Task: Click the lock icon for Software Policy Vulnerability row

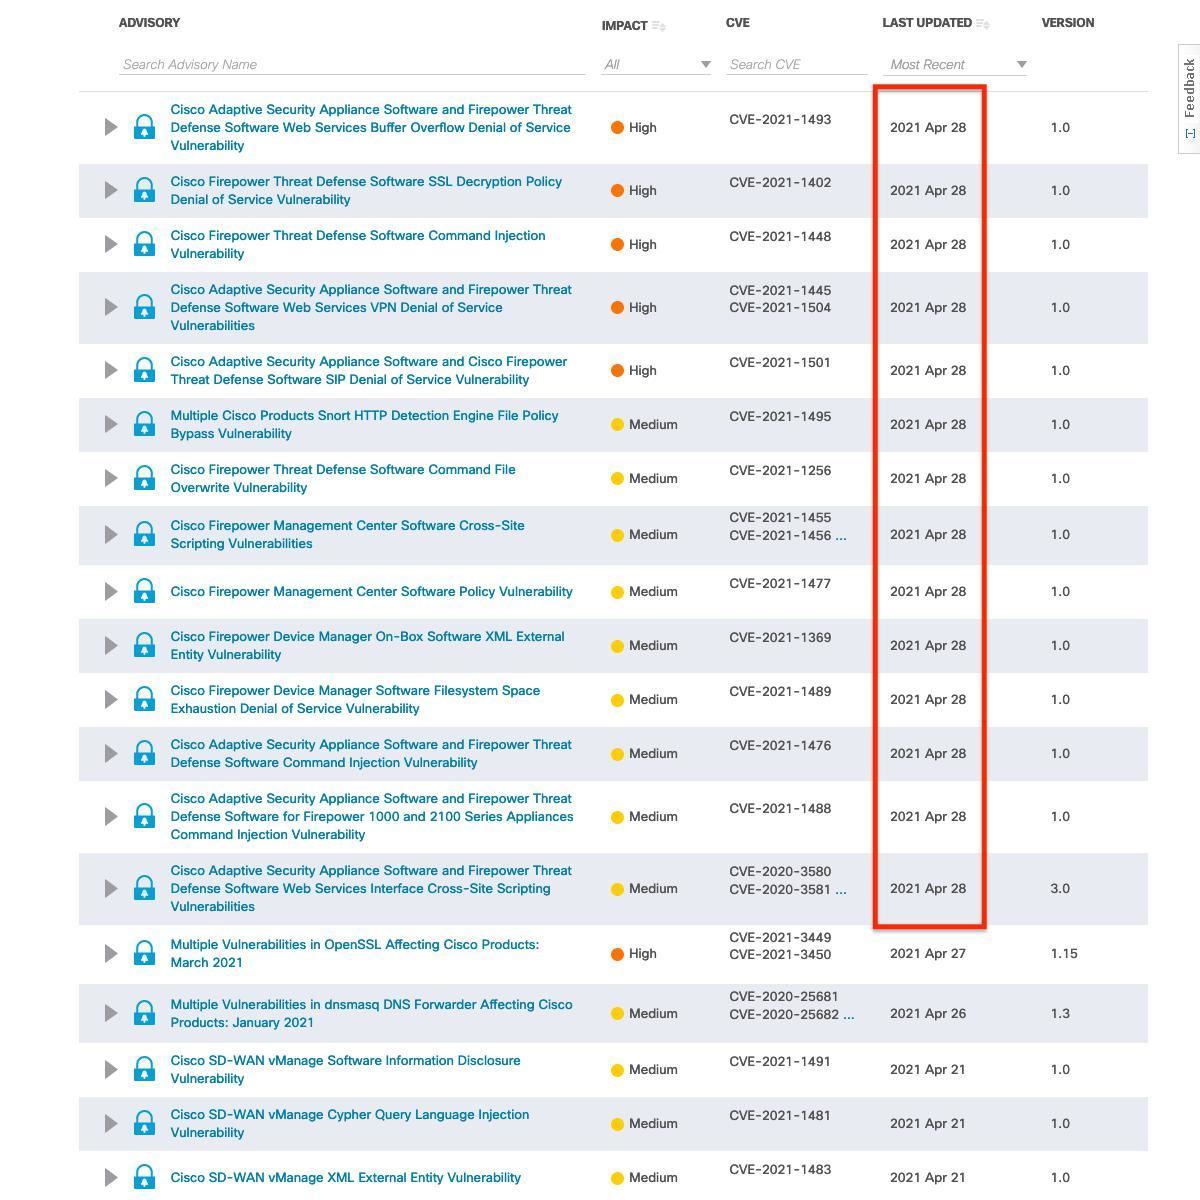Action: (x=144, y=591)
